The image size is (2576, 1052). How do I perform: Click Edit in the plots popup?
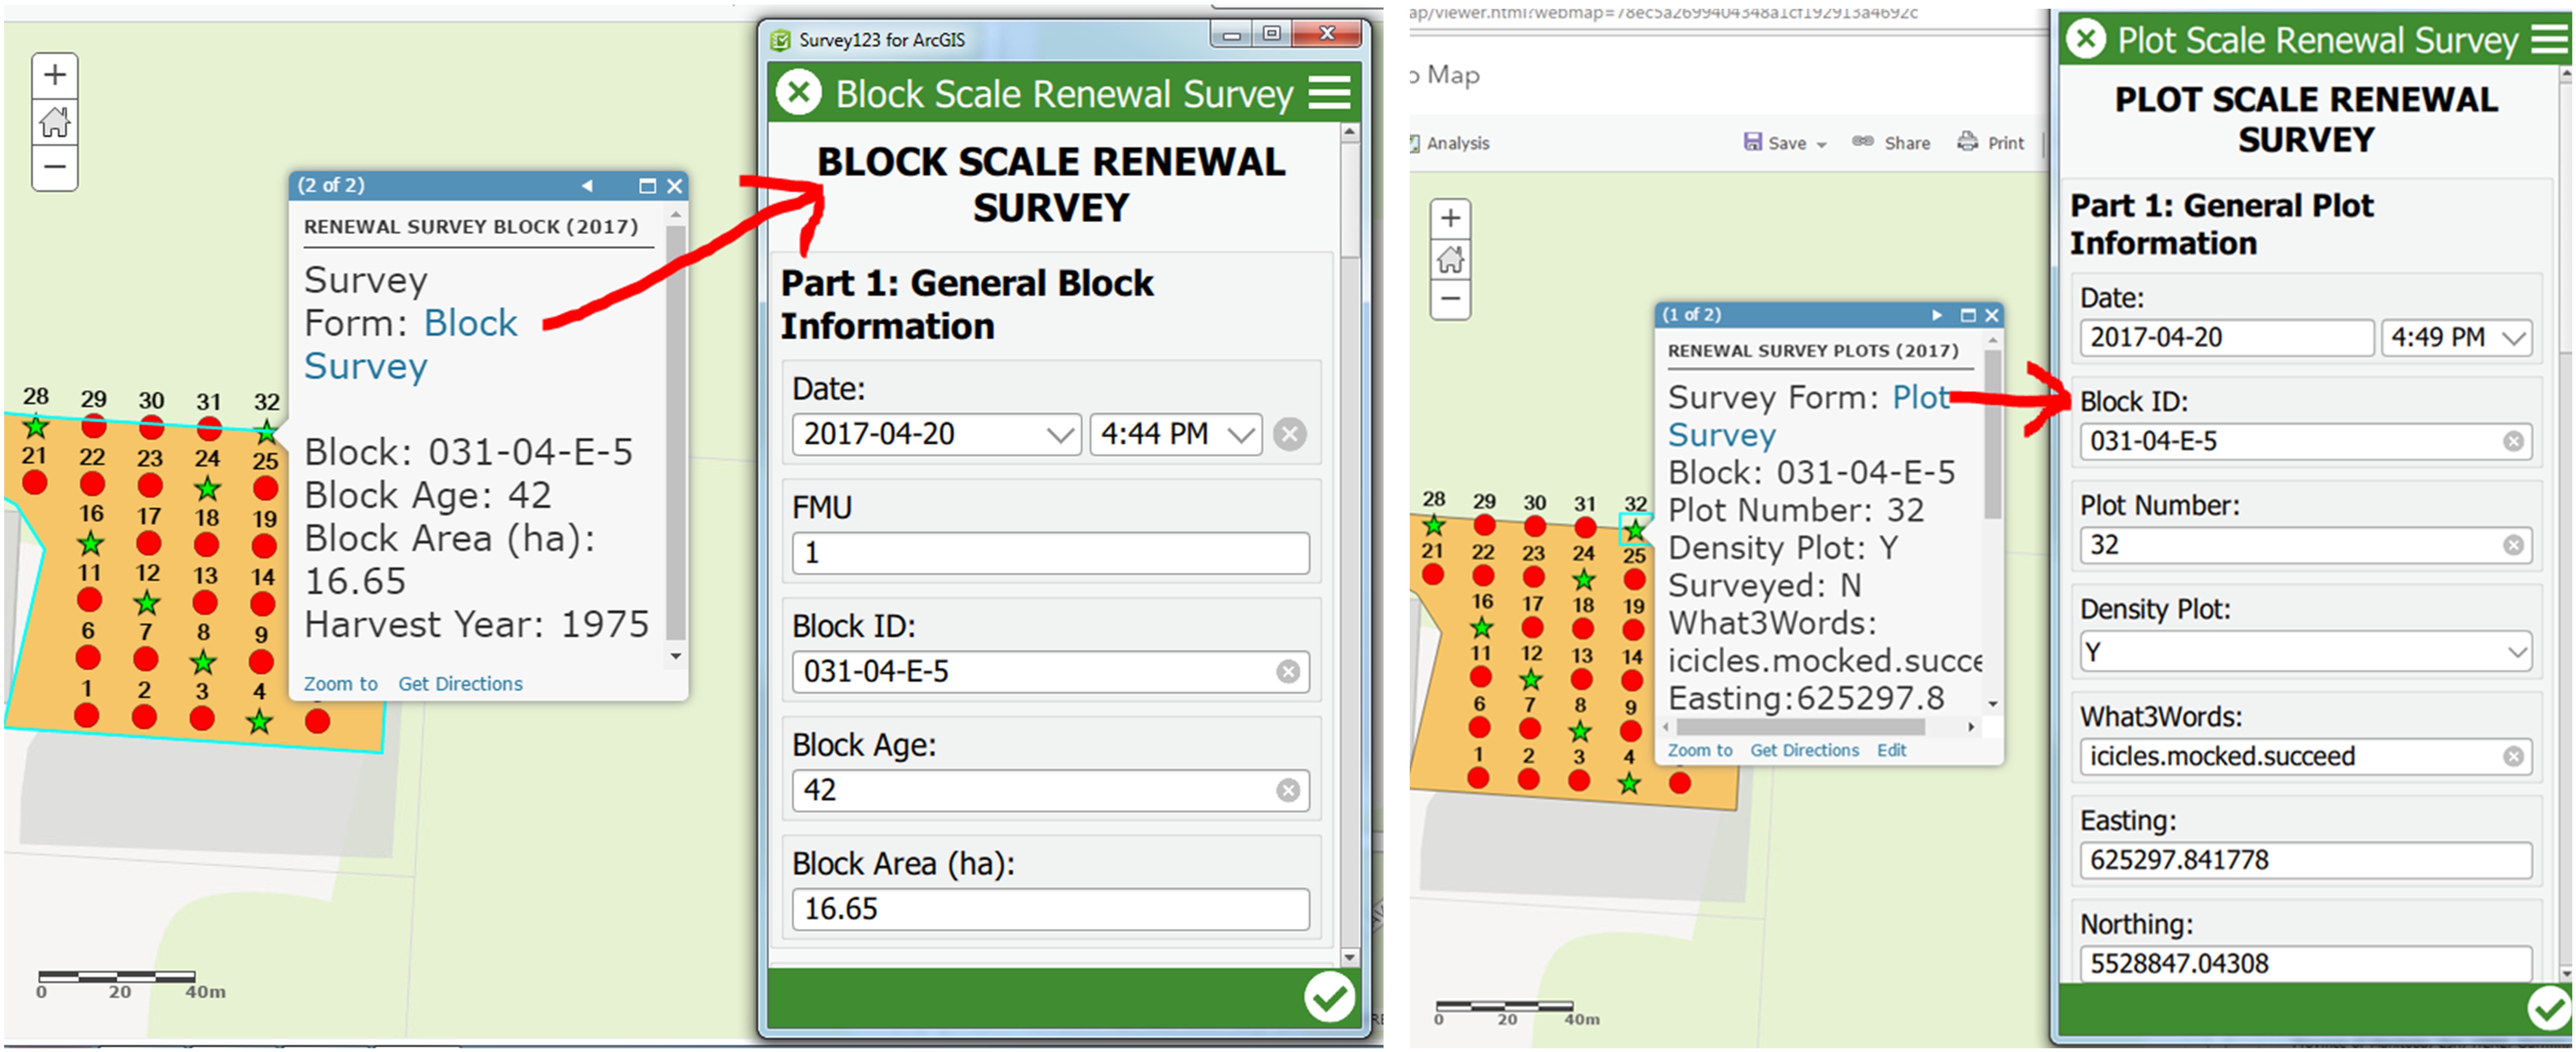(x=1891, y=750)
